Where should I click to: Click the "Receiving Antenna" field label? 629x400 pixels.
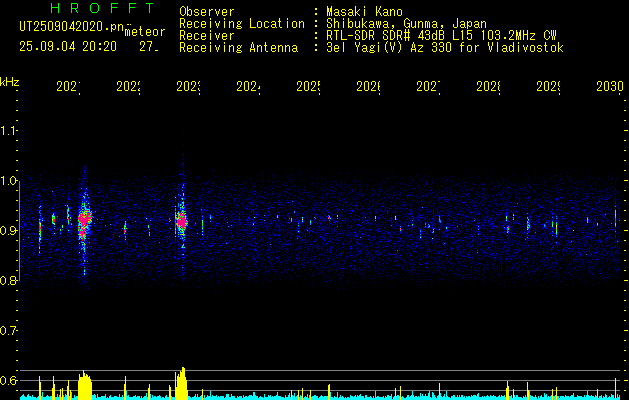click(239, 48)
